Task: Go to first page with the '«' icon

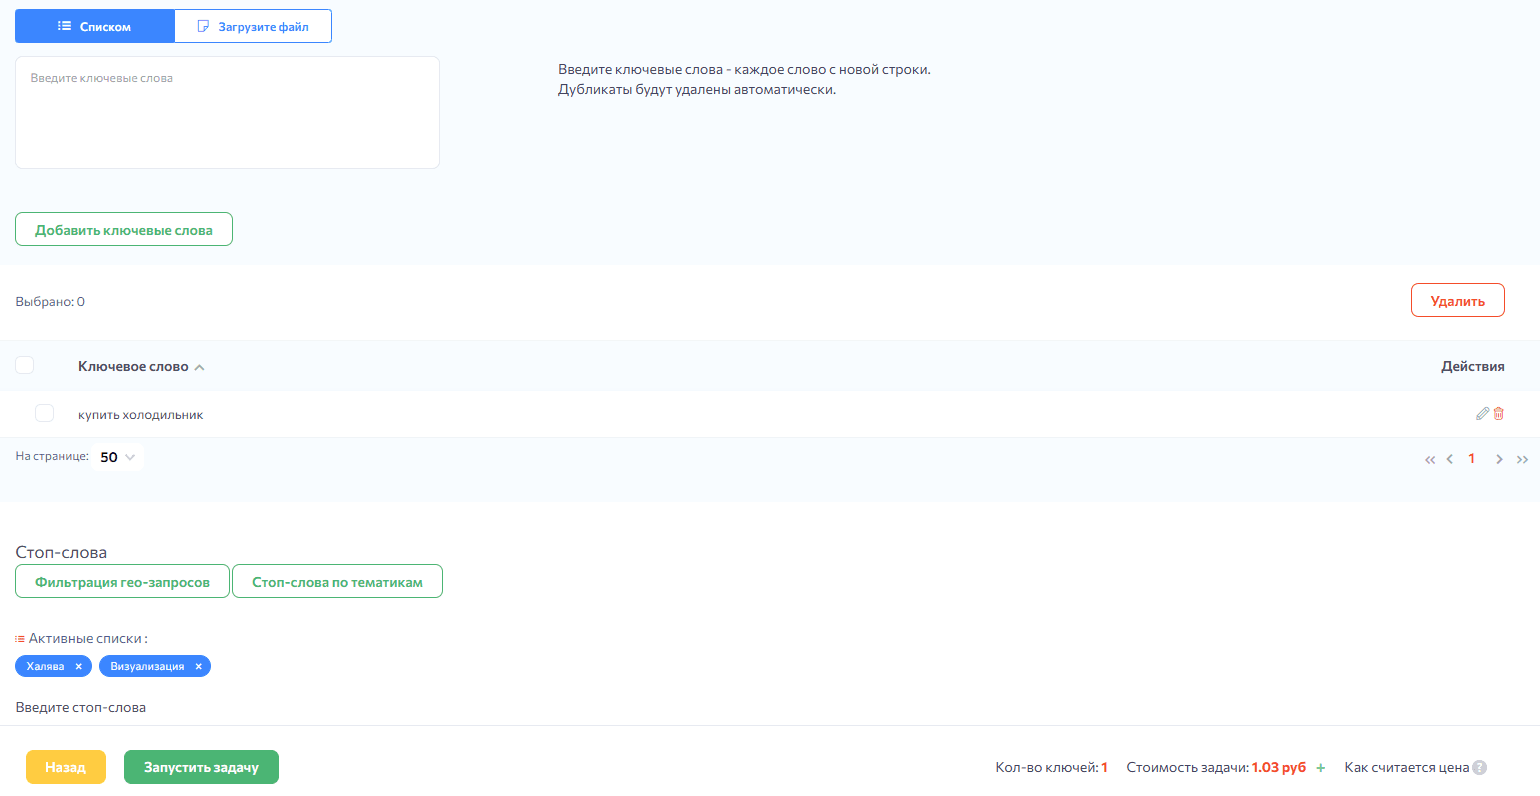Action: tap(1429, 459)
